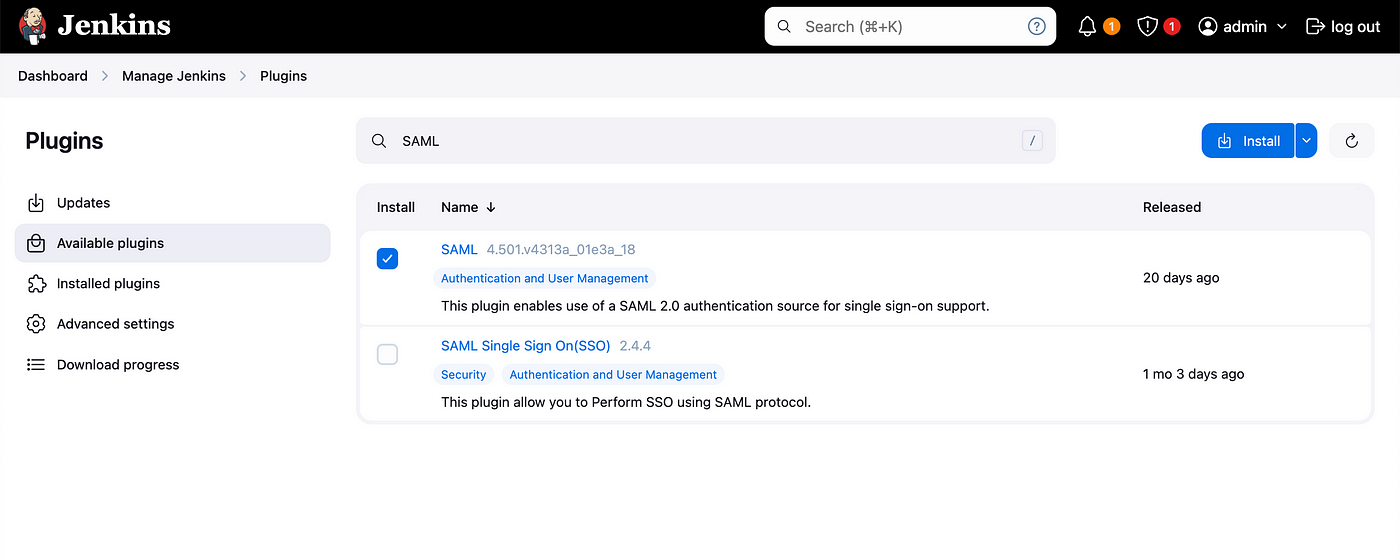
Task: Click the Updates download icon
Action: coord(36,203)
